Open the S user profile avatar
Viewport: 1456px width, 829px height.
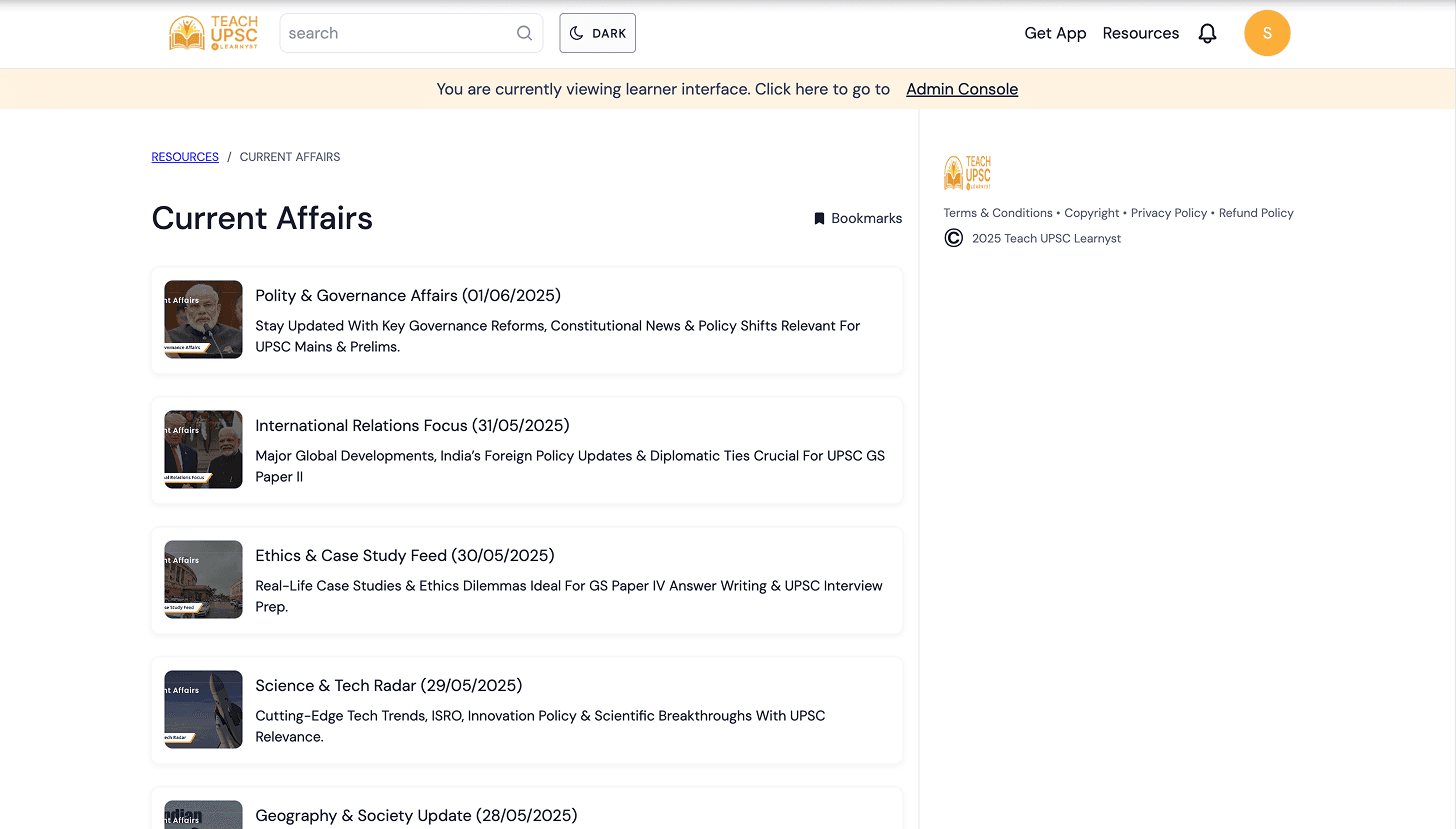point(1267,33)
